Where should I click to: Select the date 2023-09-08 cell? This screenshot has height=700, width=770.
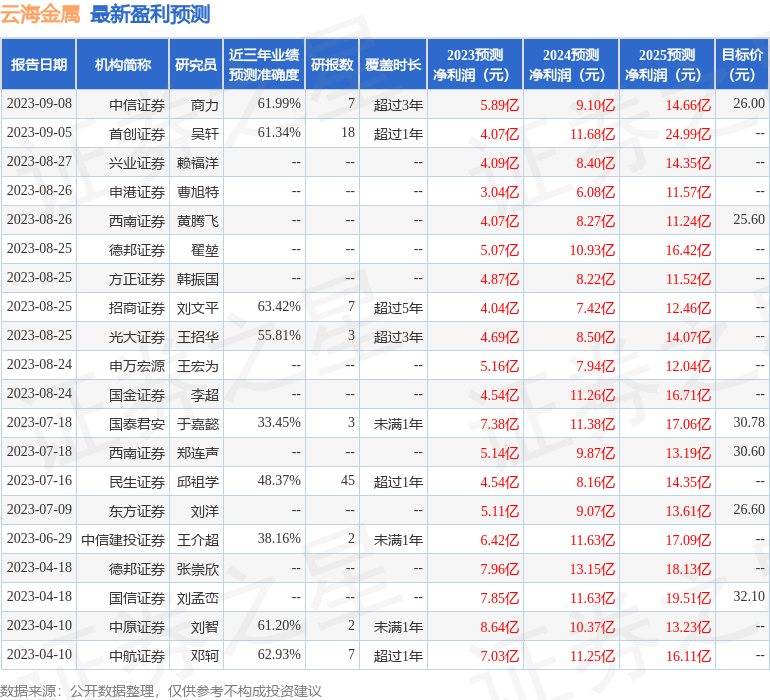tap(39, 104)
